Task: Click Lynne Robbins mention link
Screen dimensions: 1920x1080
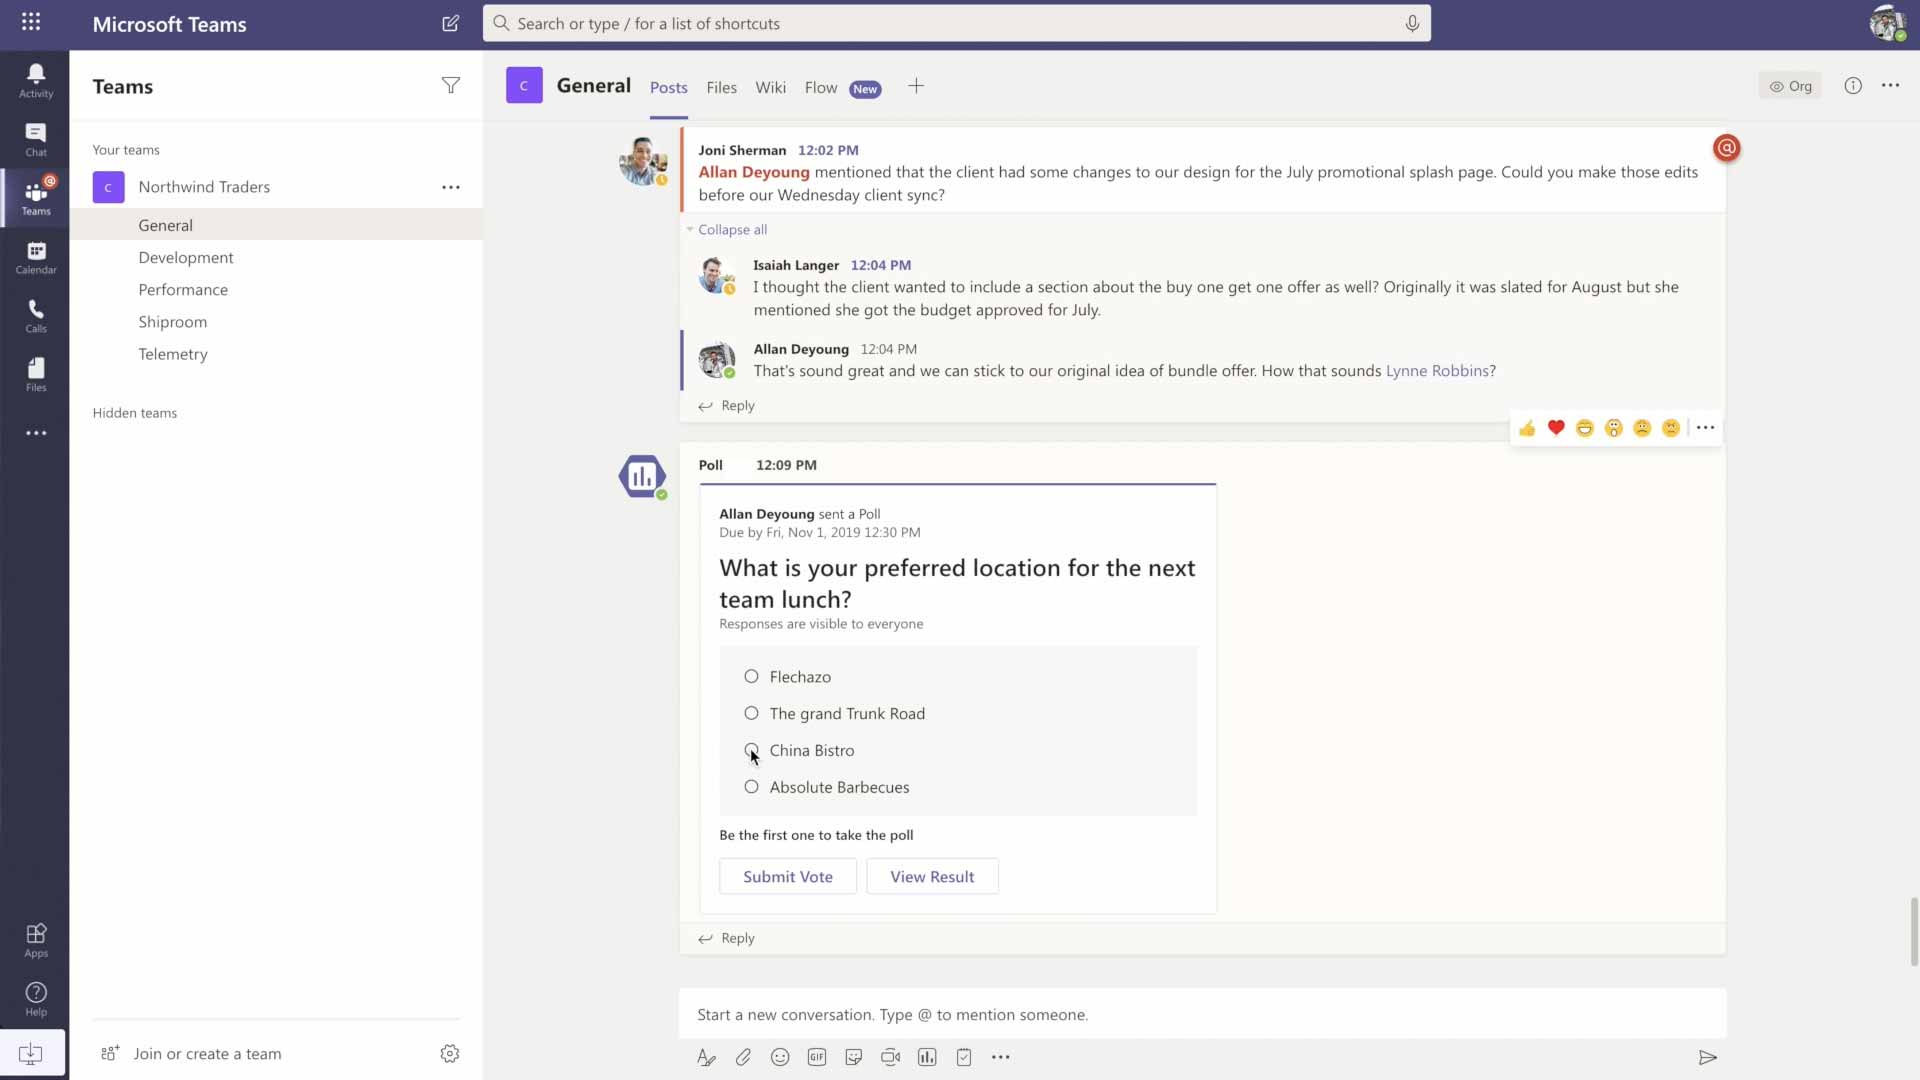Action: click(x=1437, y=371)
